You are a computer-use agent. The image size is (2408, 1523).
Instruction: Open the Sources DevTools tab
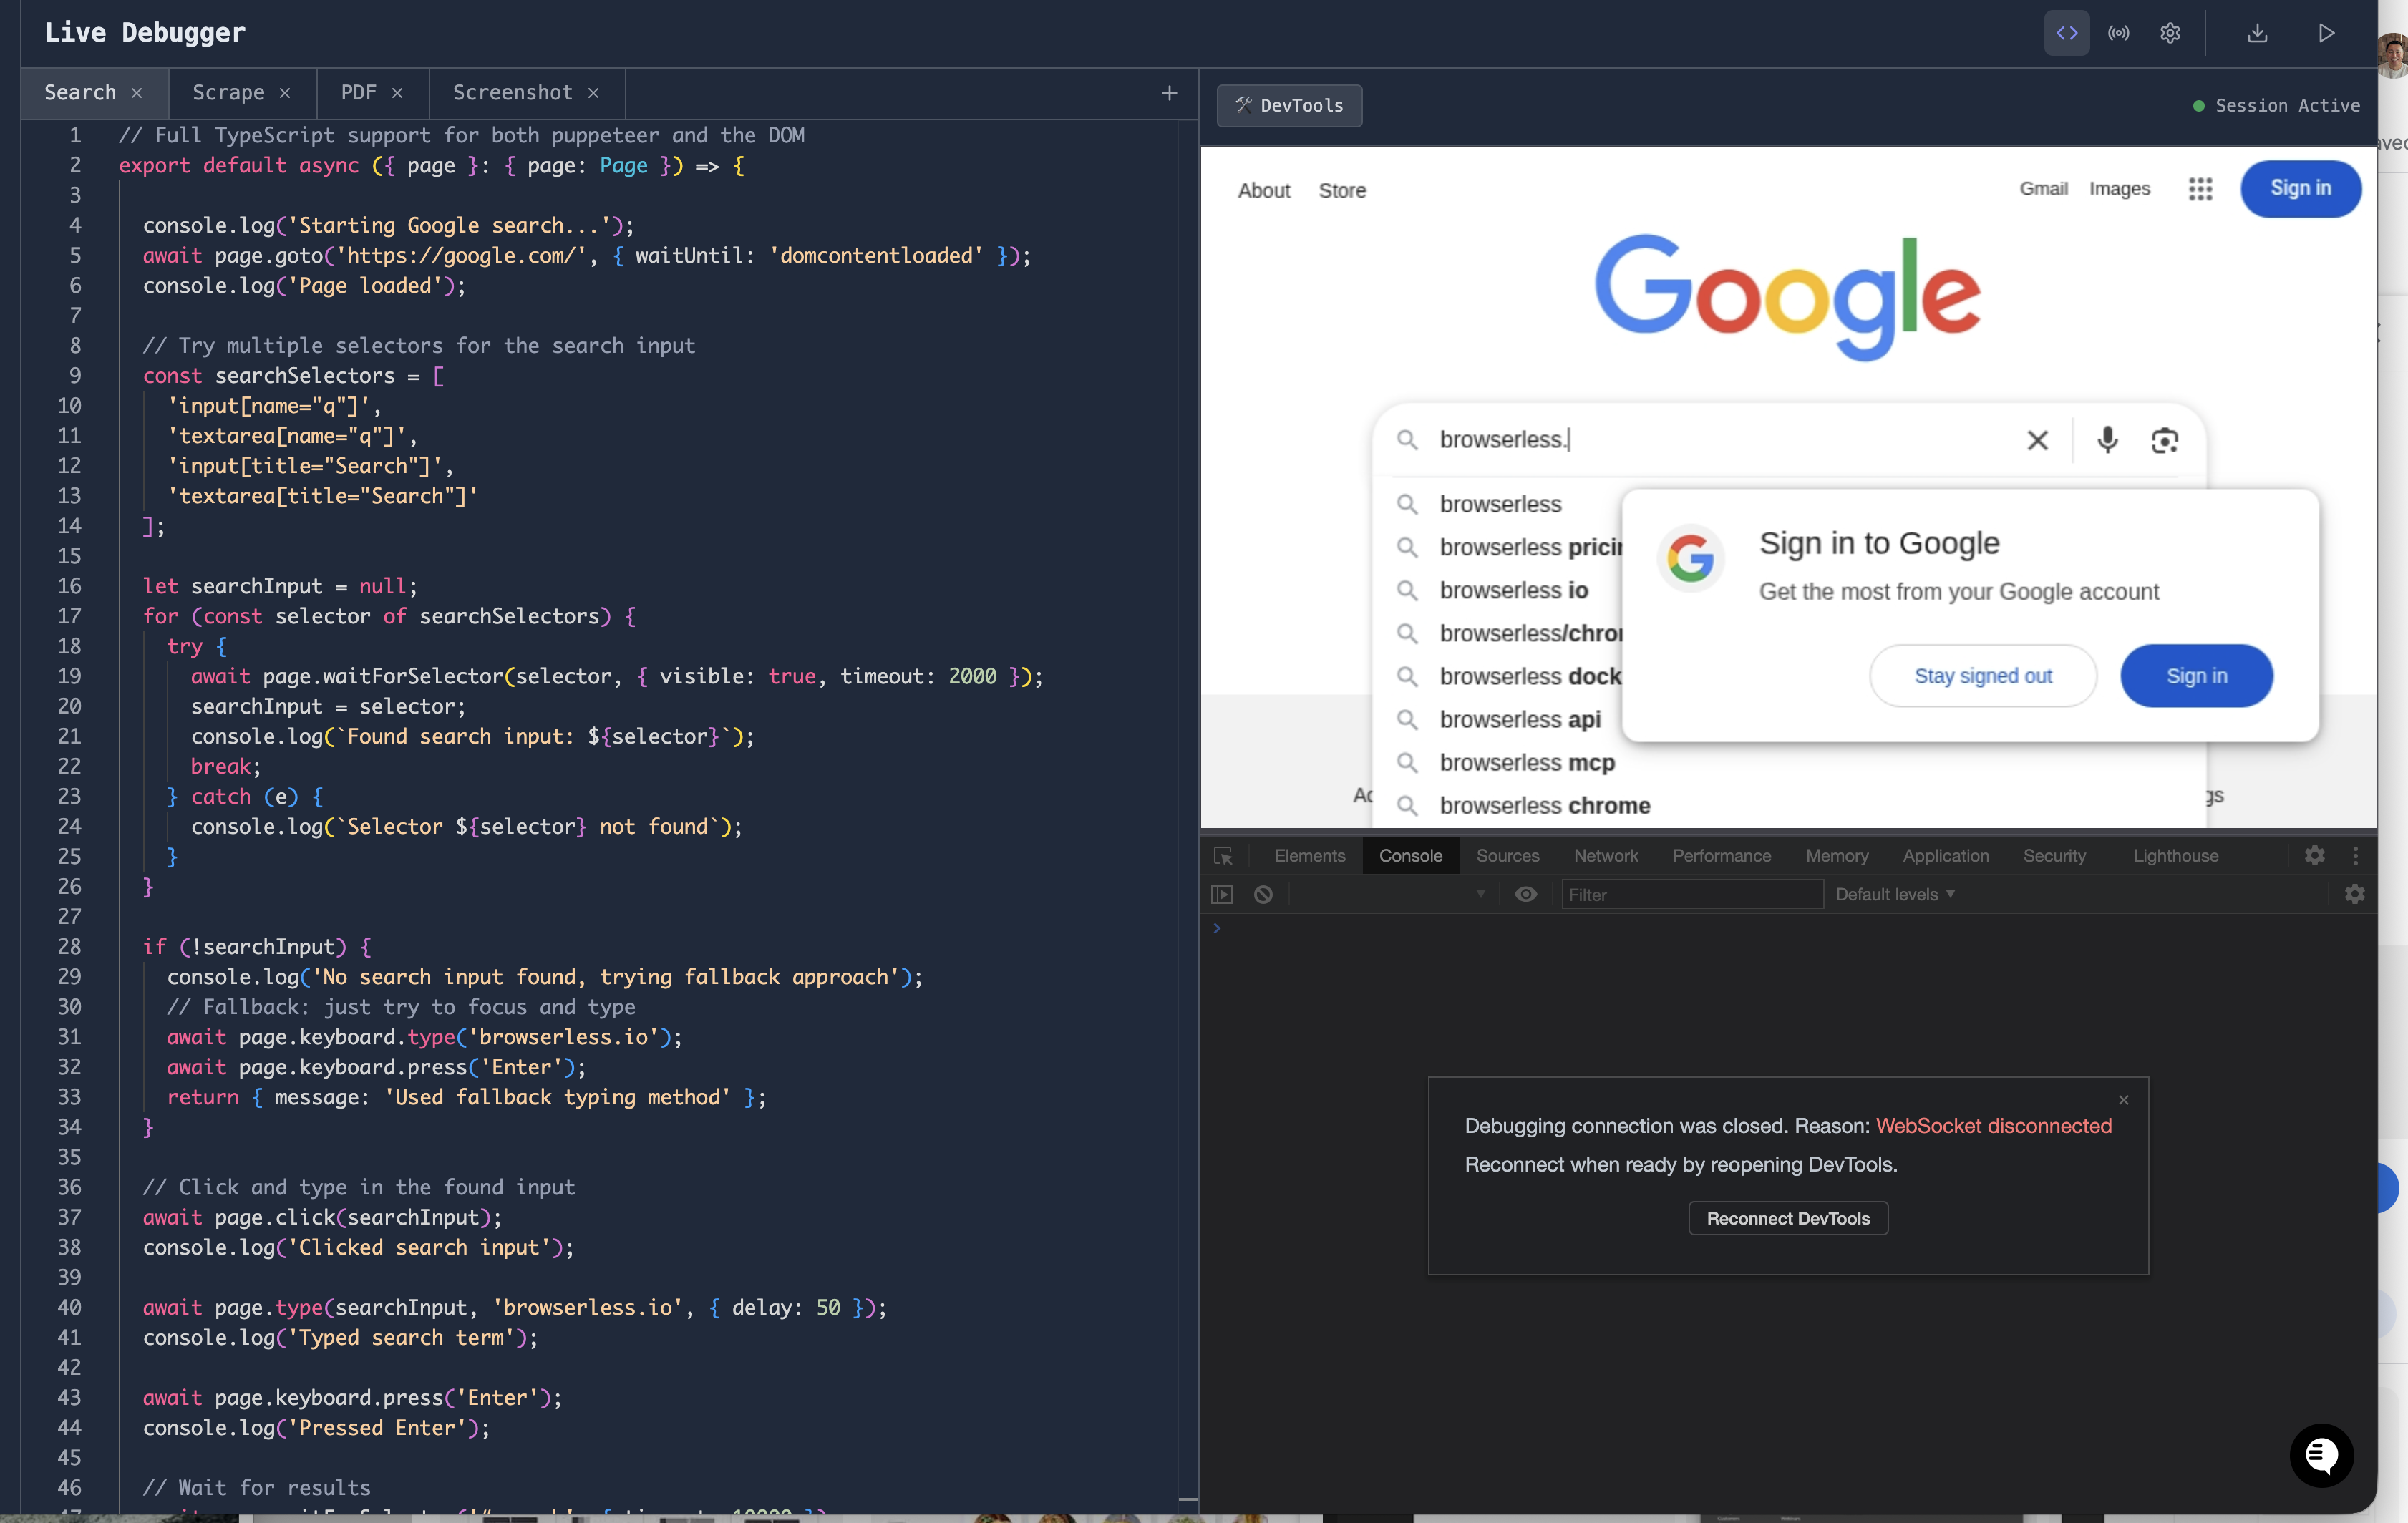(x=1507, y=855)
